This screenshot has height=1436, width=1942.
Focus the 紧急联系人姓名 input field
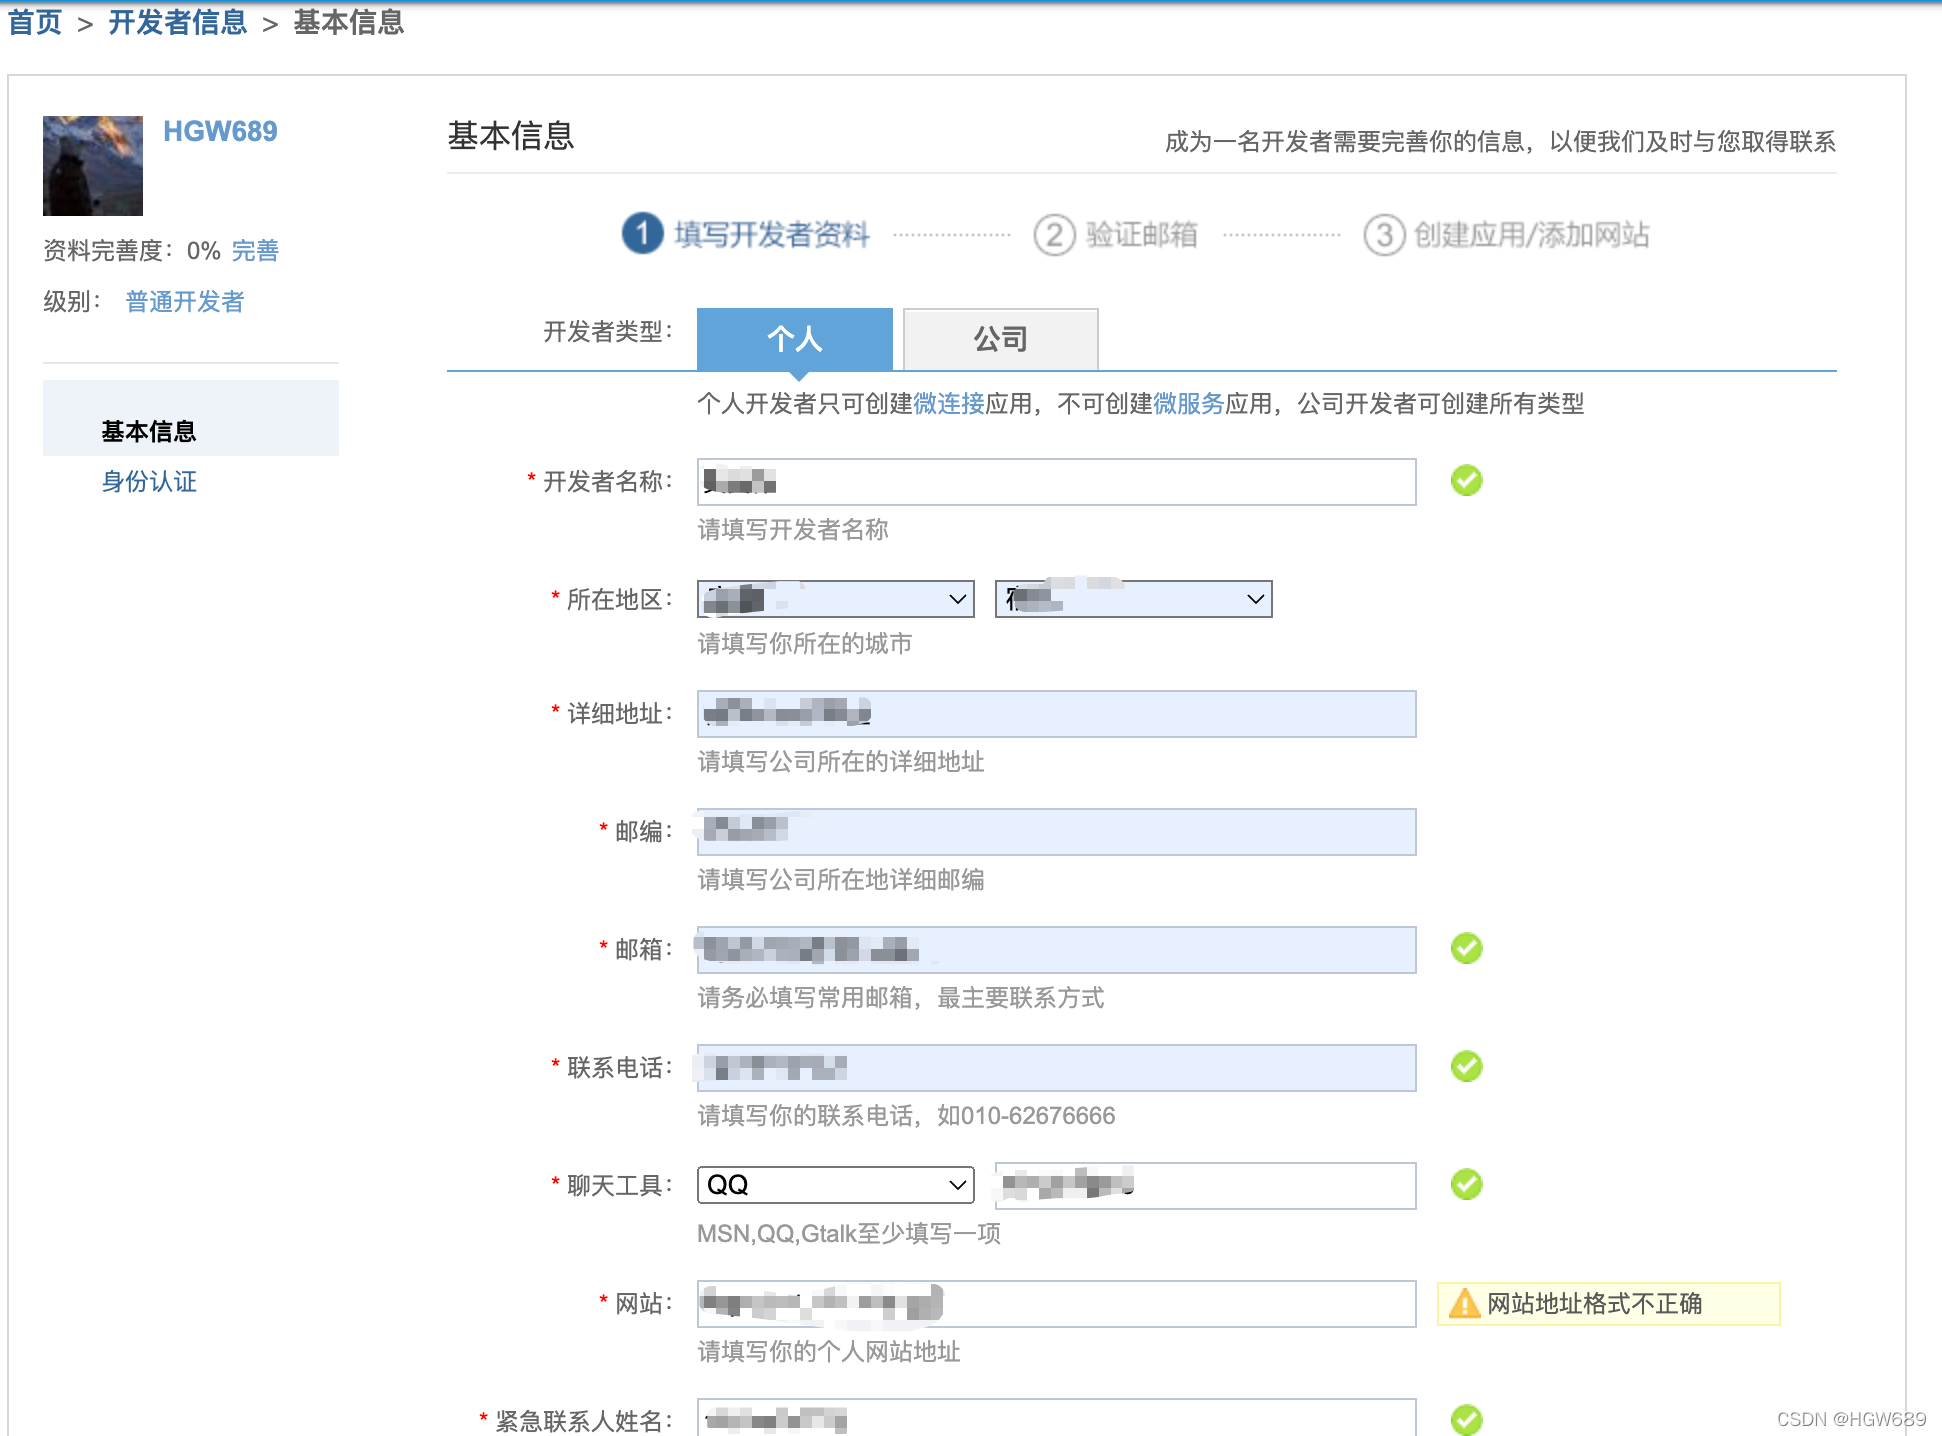click(x=1057, y=1418)
